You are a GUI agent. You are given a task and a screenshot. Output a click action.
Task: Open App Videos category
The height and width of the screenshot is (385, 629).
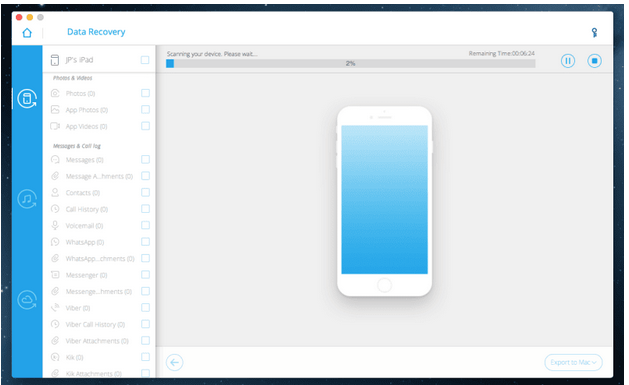point(86,126)
